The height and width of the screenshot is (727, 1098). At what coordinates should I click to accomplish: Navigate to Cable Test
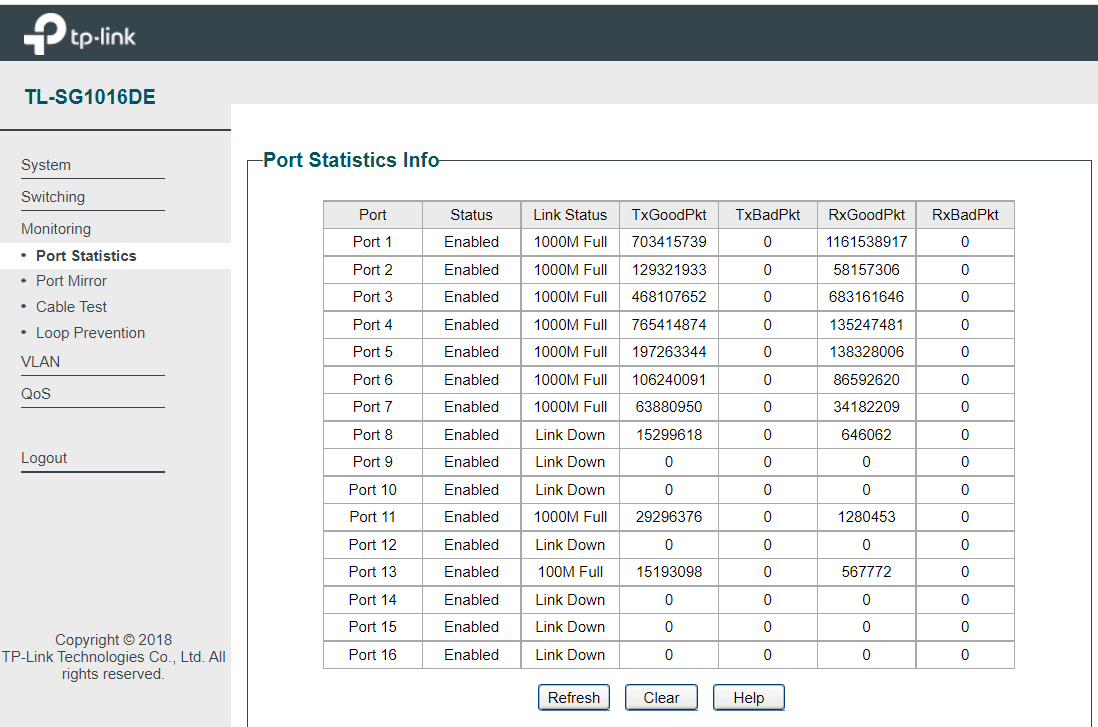[x=71, y=306]
